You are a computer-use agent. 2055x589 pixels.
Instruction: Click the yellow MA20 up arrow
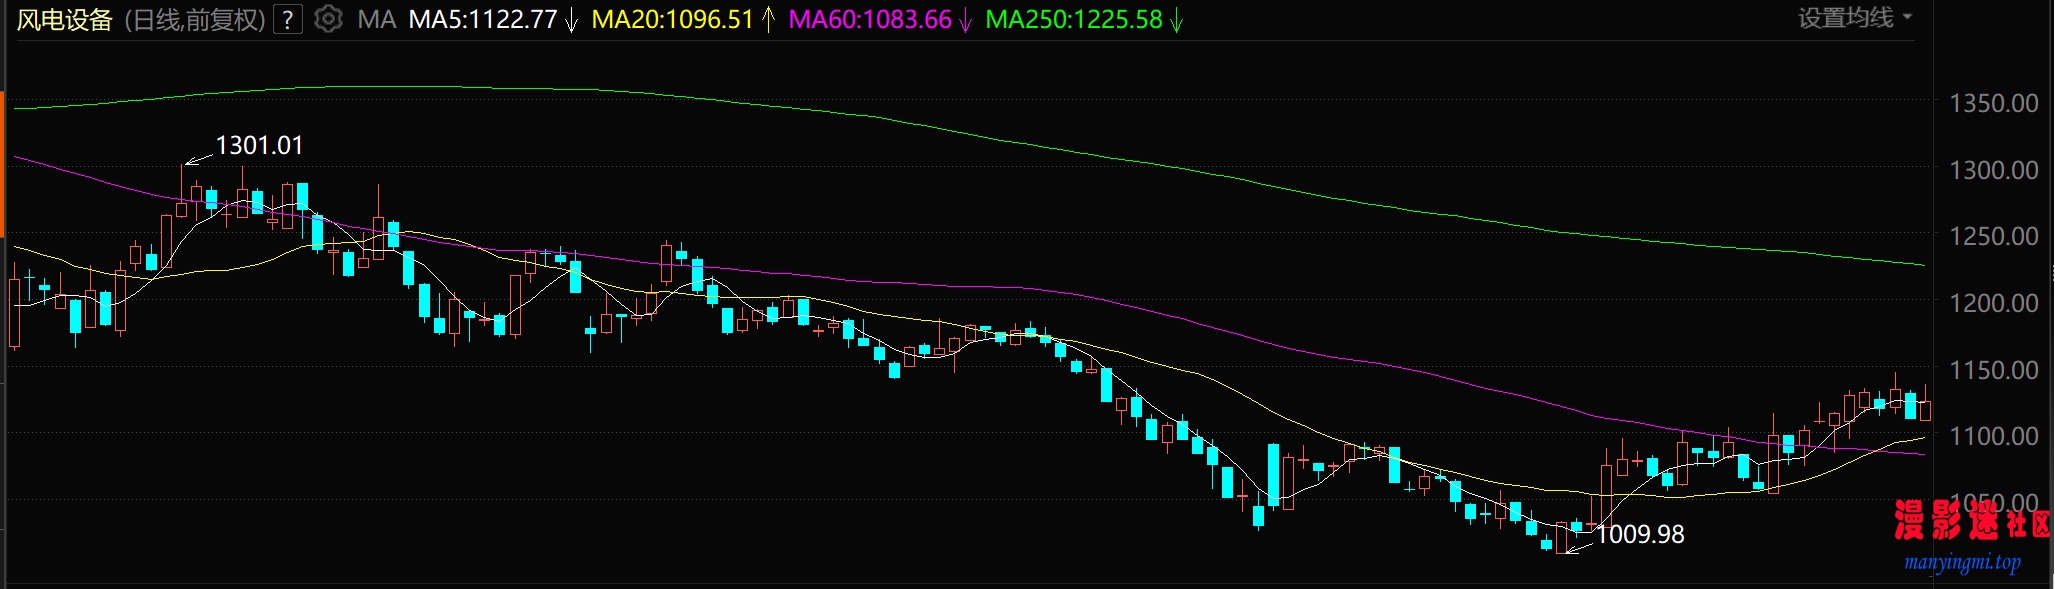pyautogui.click(x=768, y=20)
